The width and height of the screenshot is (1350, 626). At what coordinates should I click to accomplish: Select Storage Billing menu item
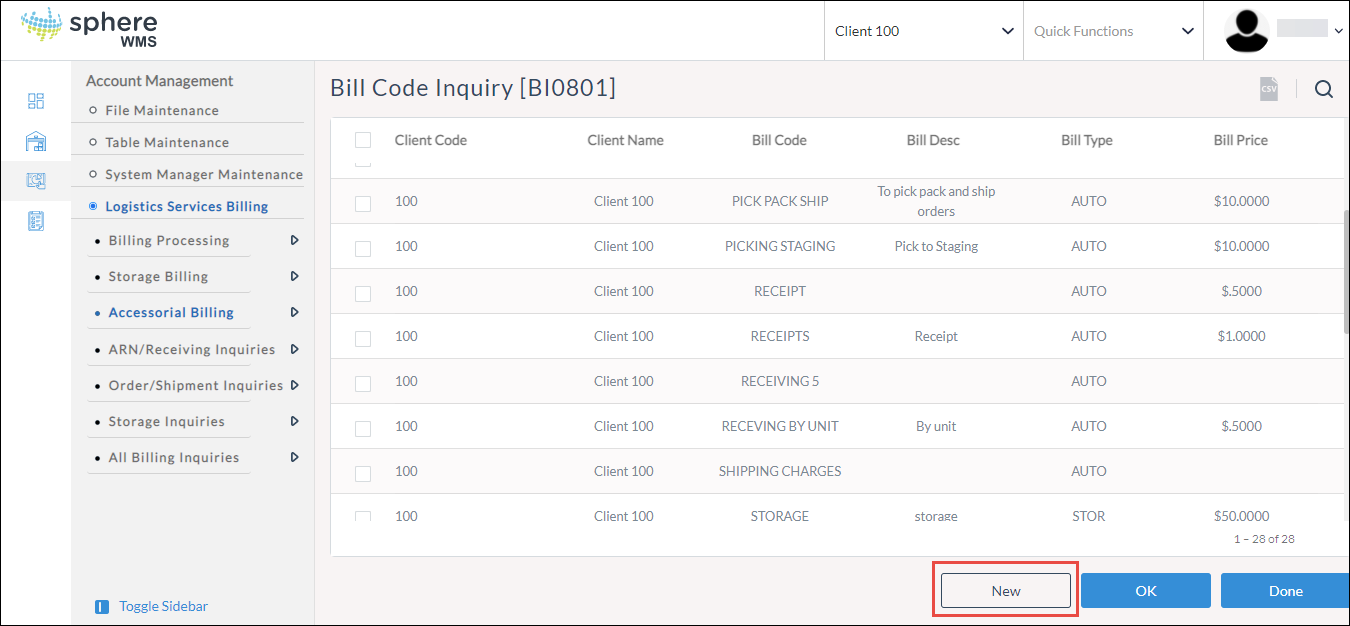158,276
